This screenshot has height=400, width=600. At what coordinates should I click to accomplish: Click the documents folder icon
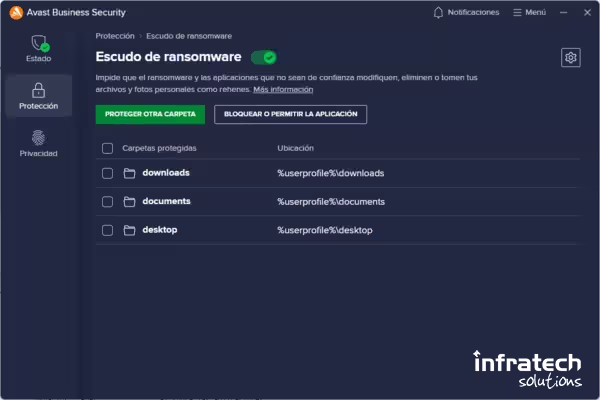pos(129,202)
